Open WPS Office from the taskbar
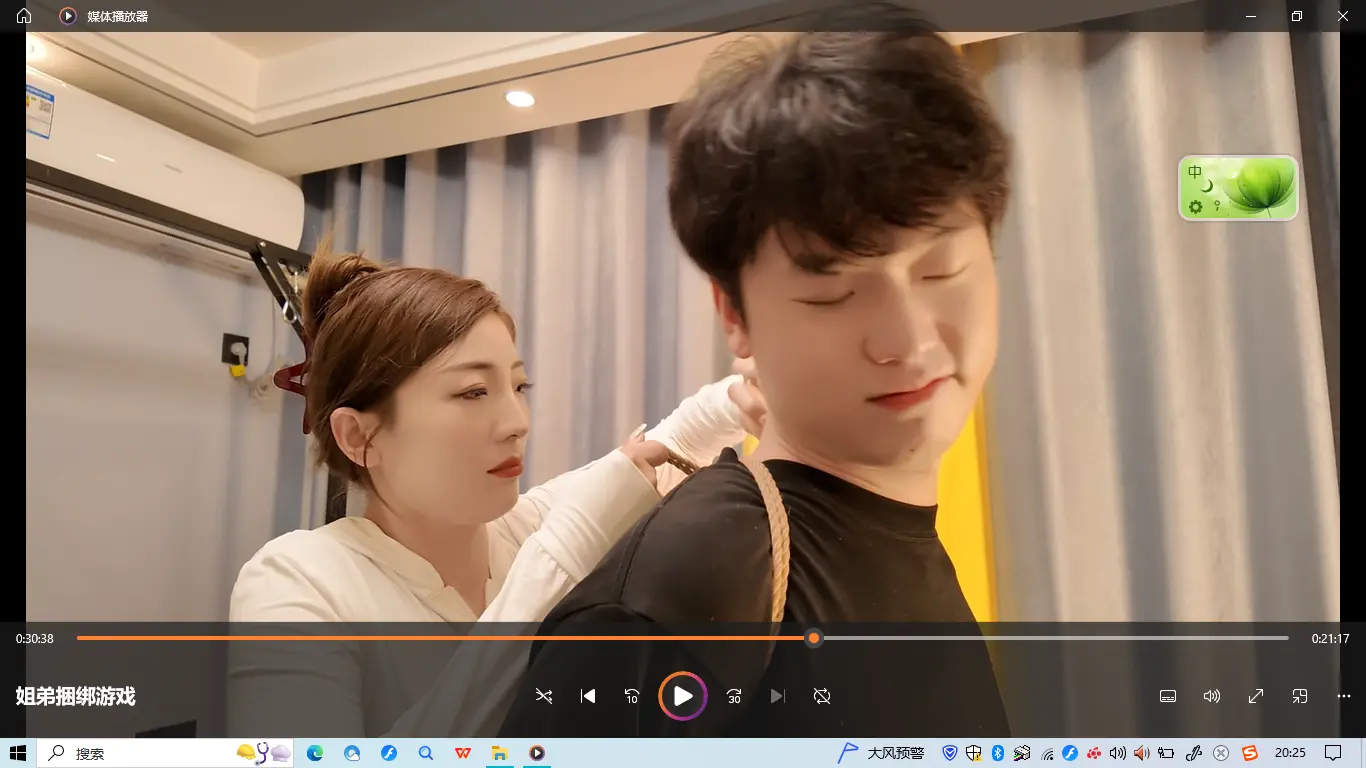Screen dimensions: 1366x768 click(x=463, y=753)
